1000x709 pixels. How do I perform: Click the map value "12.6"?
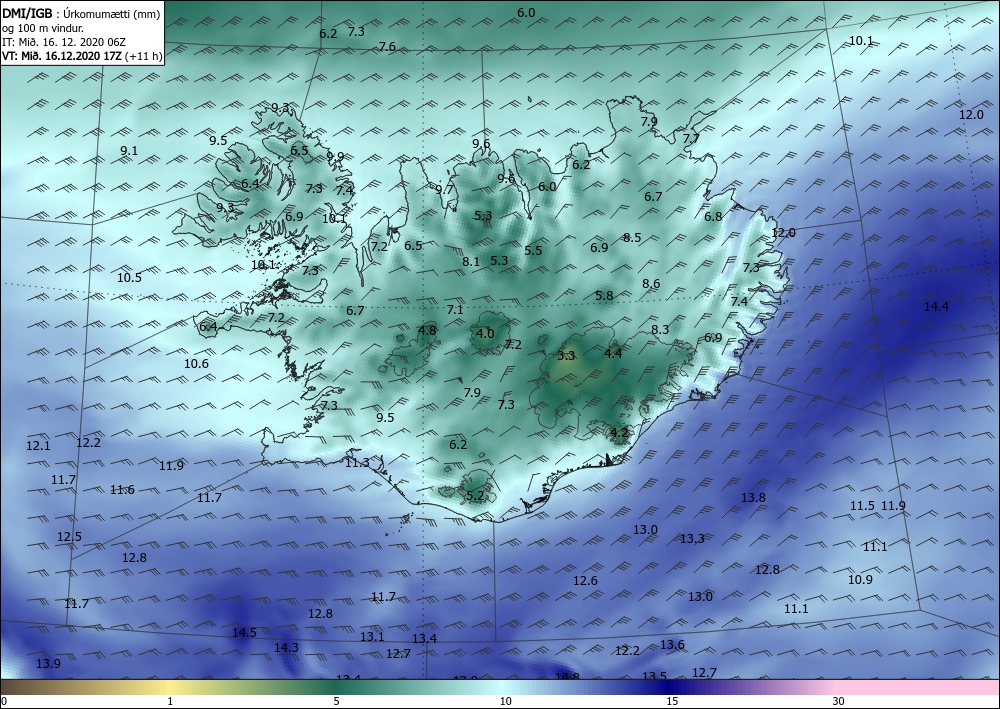tap(585, 580)
